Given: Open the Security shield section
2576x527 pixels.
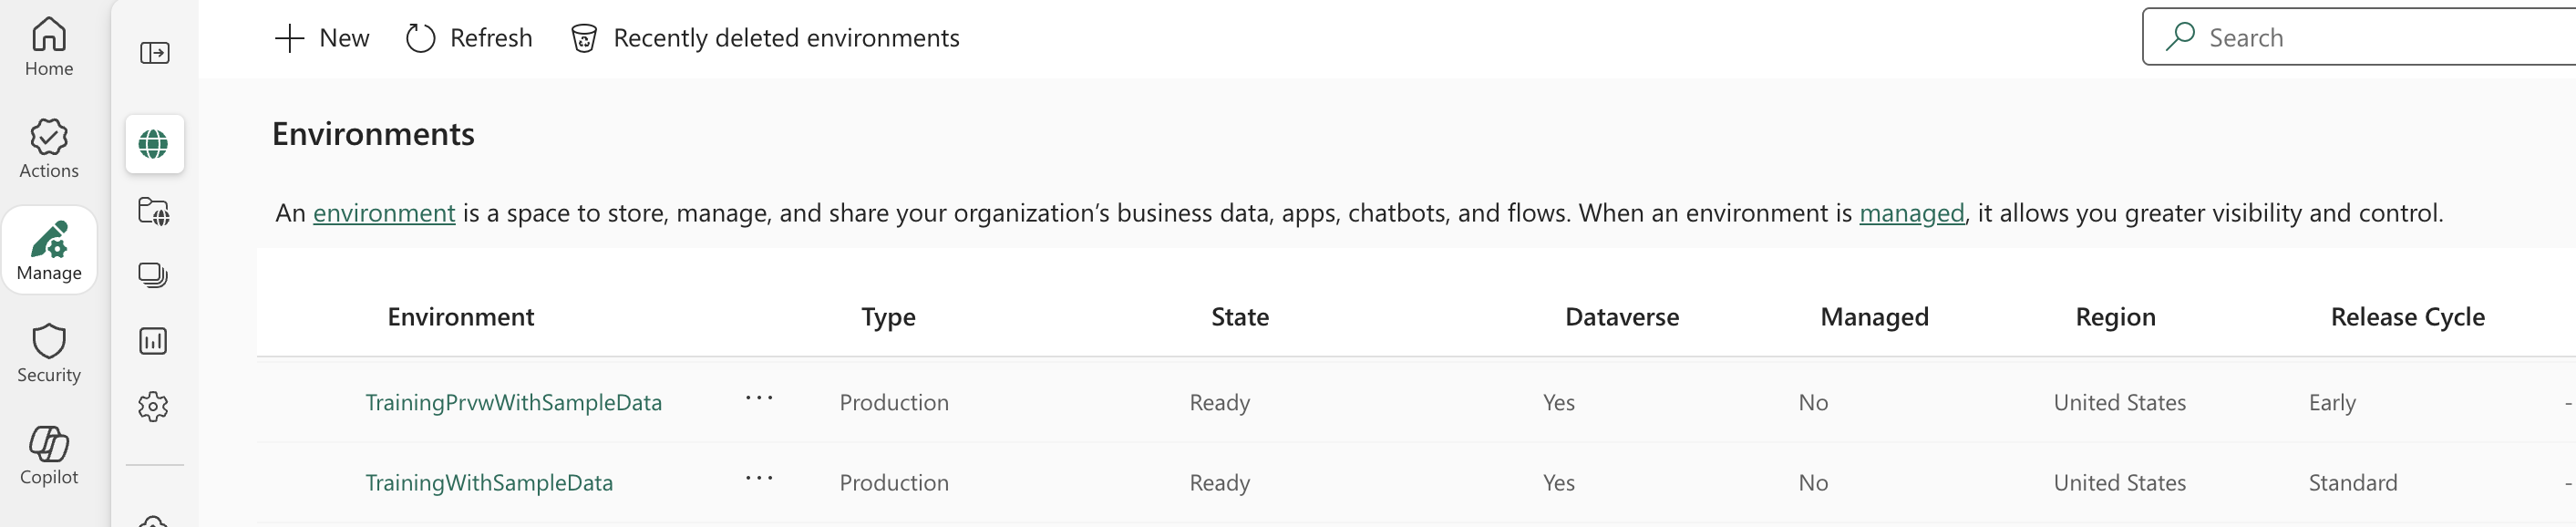Looking at the screenshot, I should click(49, 353).
